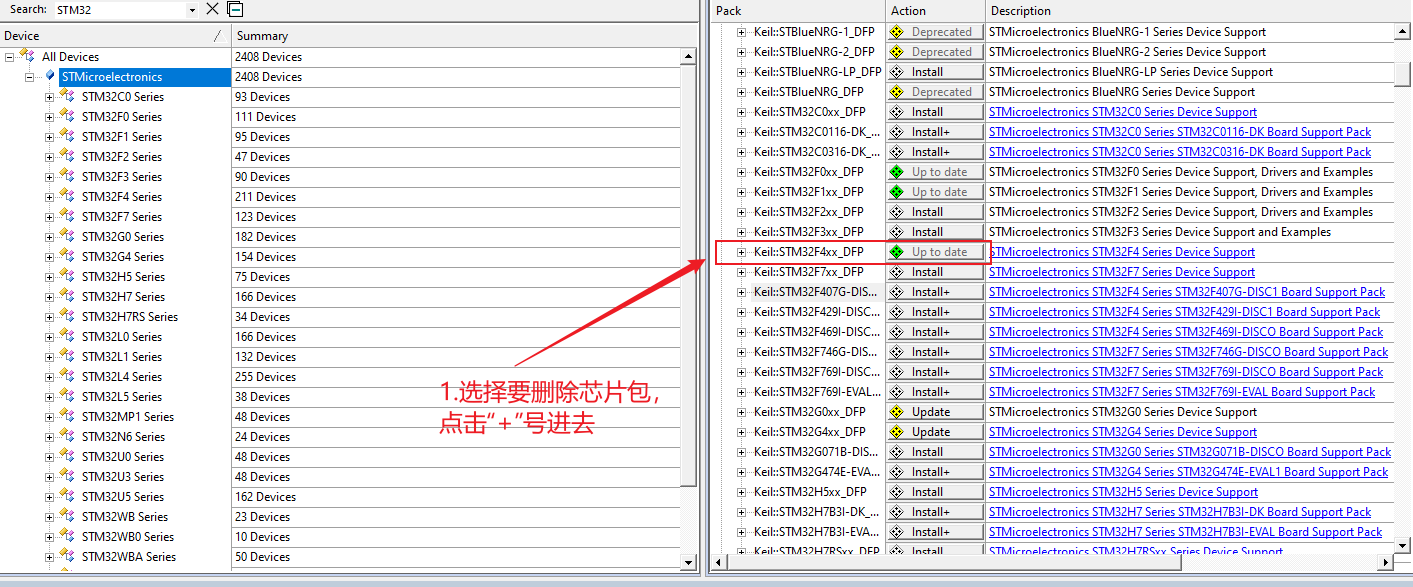The image size is (1413, 587).
Task: Click the STM32MP1 Series chip icon
Action: click(67, 416)
